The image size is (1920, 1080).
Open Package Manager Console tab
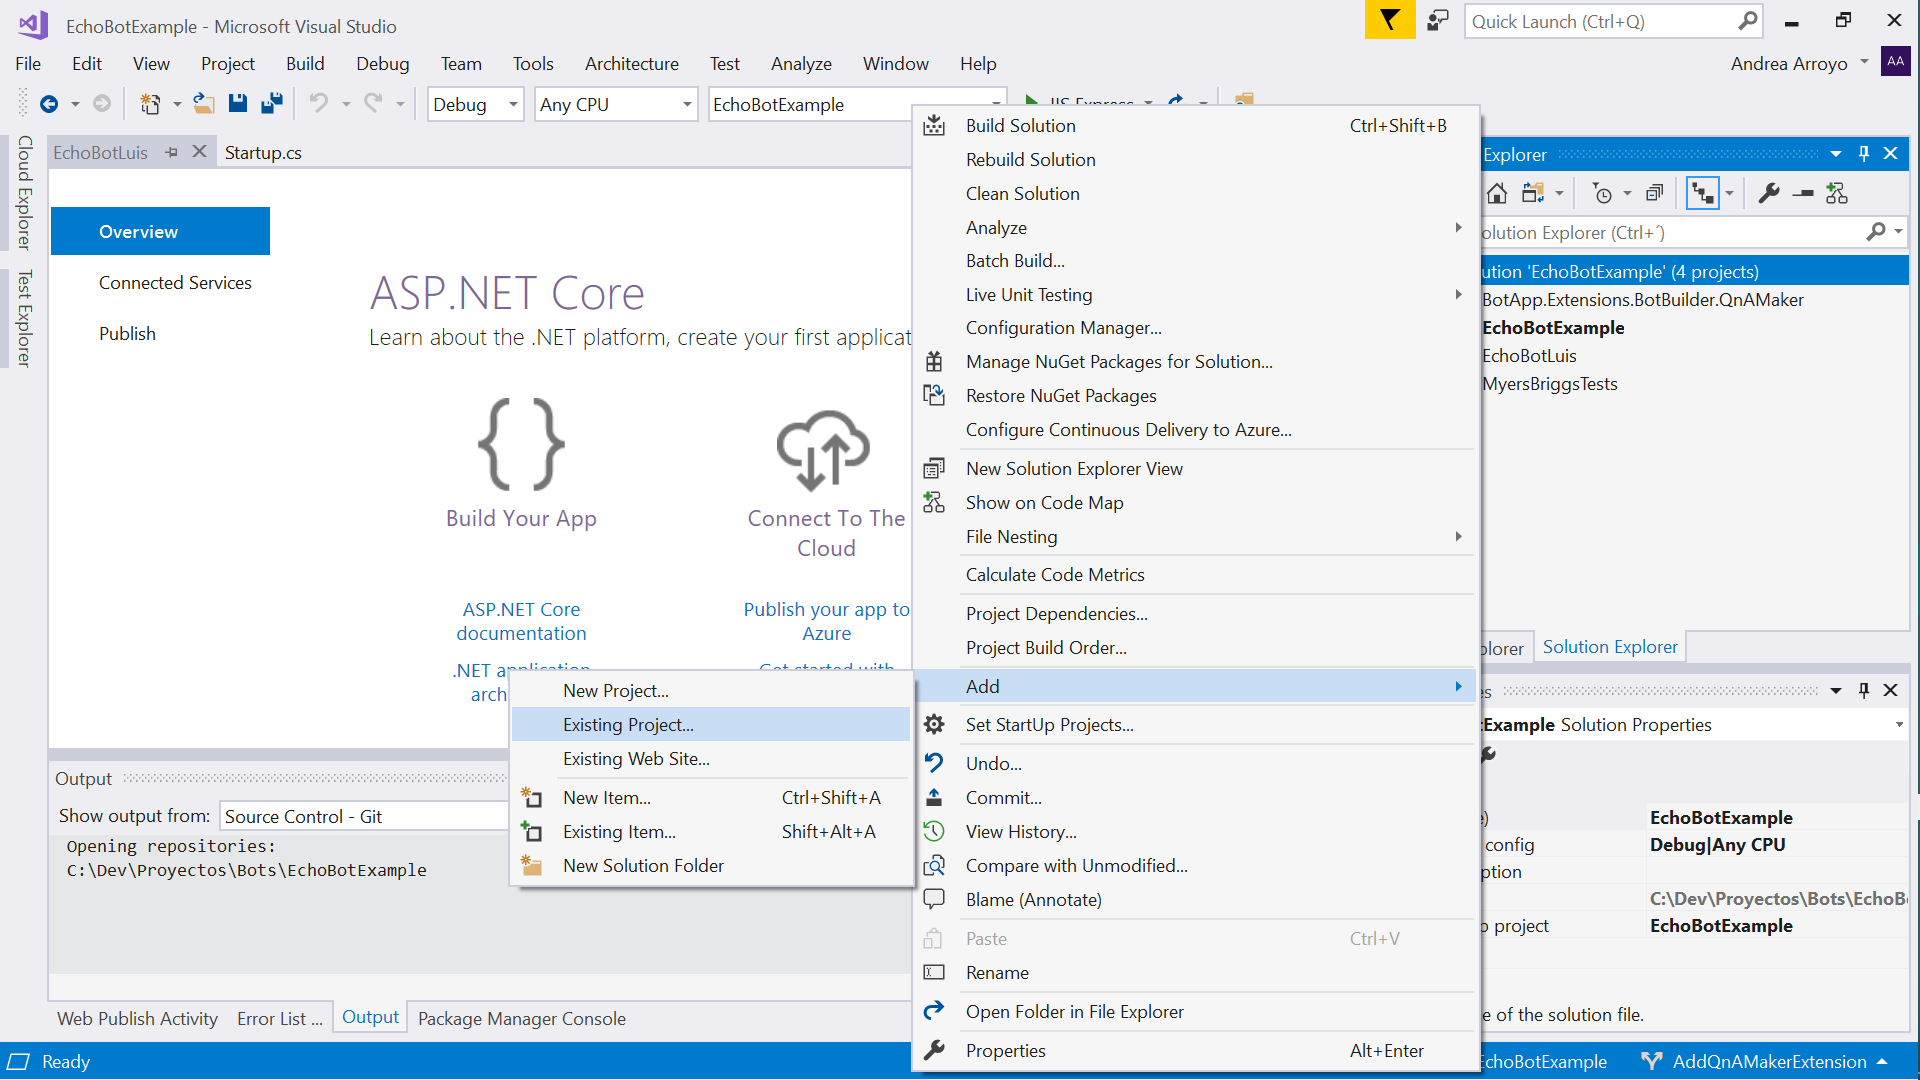tap(522, 1018)
